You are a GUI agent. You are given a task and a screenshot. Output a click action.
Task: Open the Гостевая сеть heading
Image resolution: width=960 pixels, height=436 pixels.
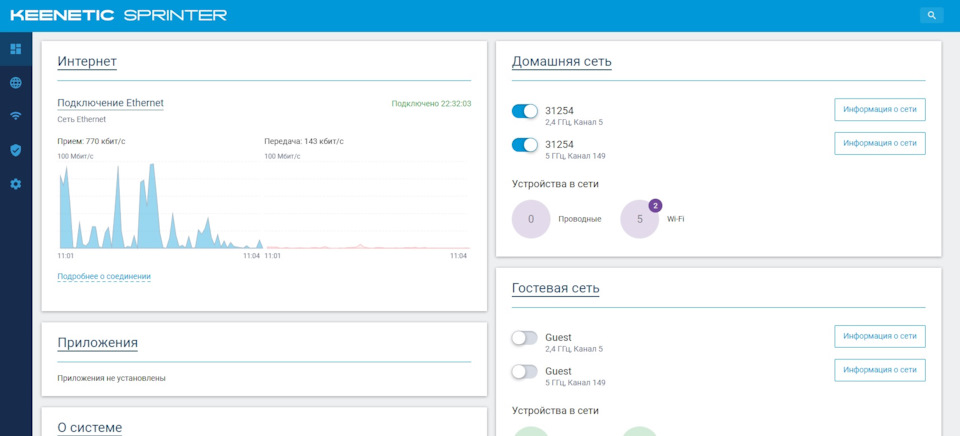point(555,288)
